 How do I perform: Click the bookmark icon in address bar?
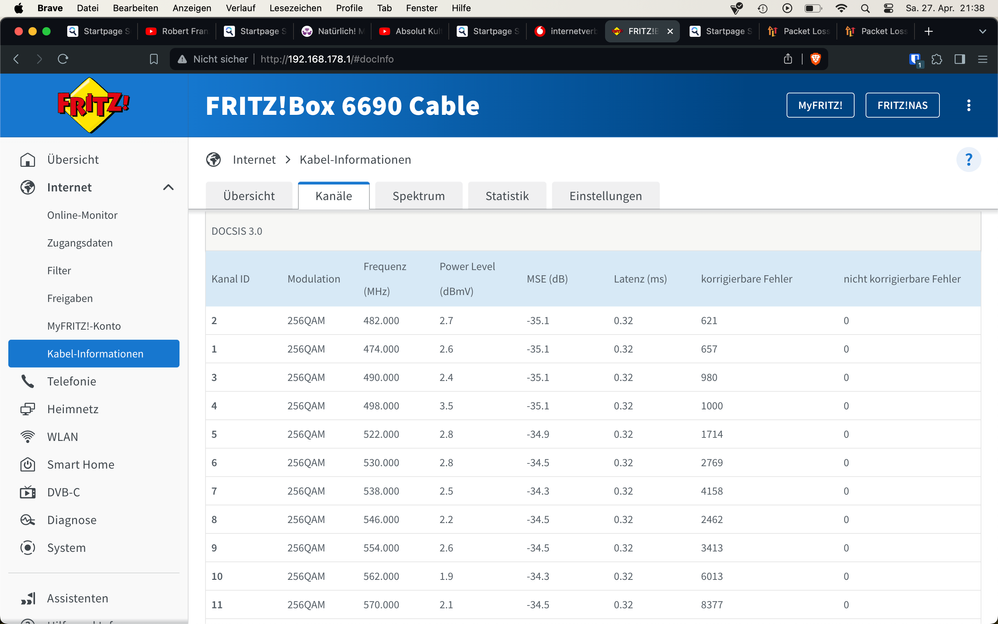(x=153, y=59)
